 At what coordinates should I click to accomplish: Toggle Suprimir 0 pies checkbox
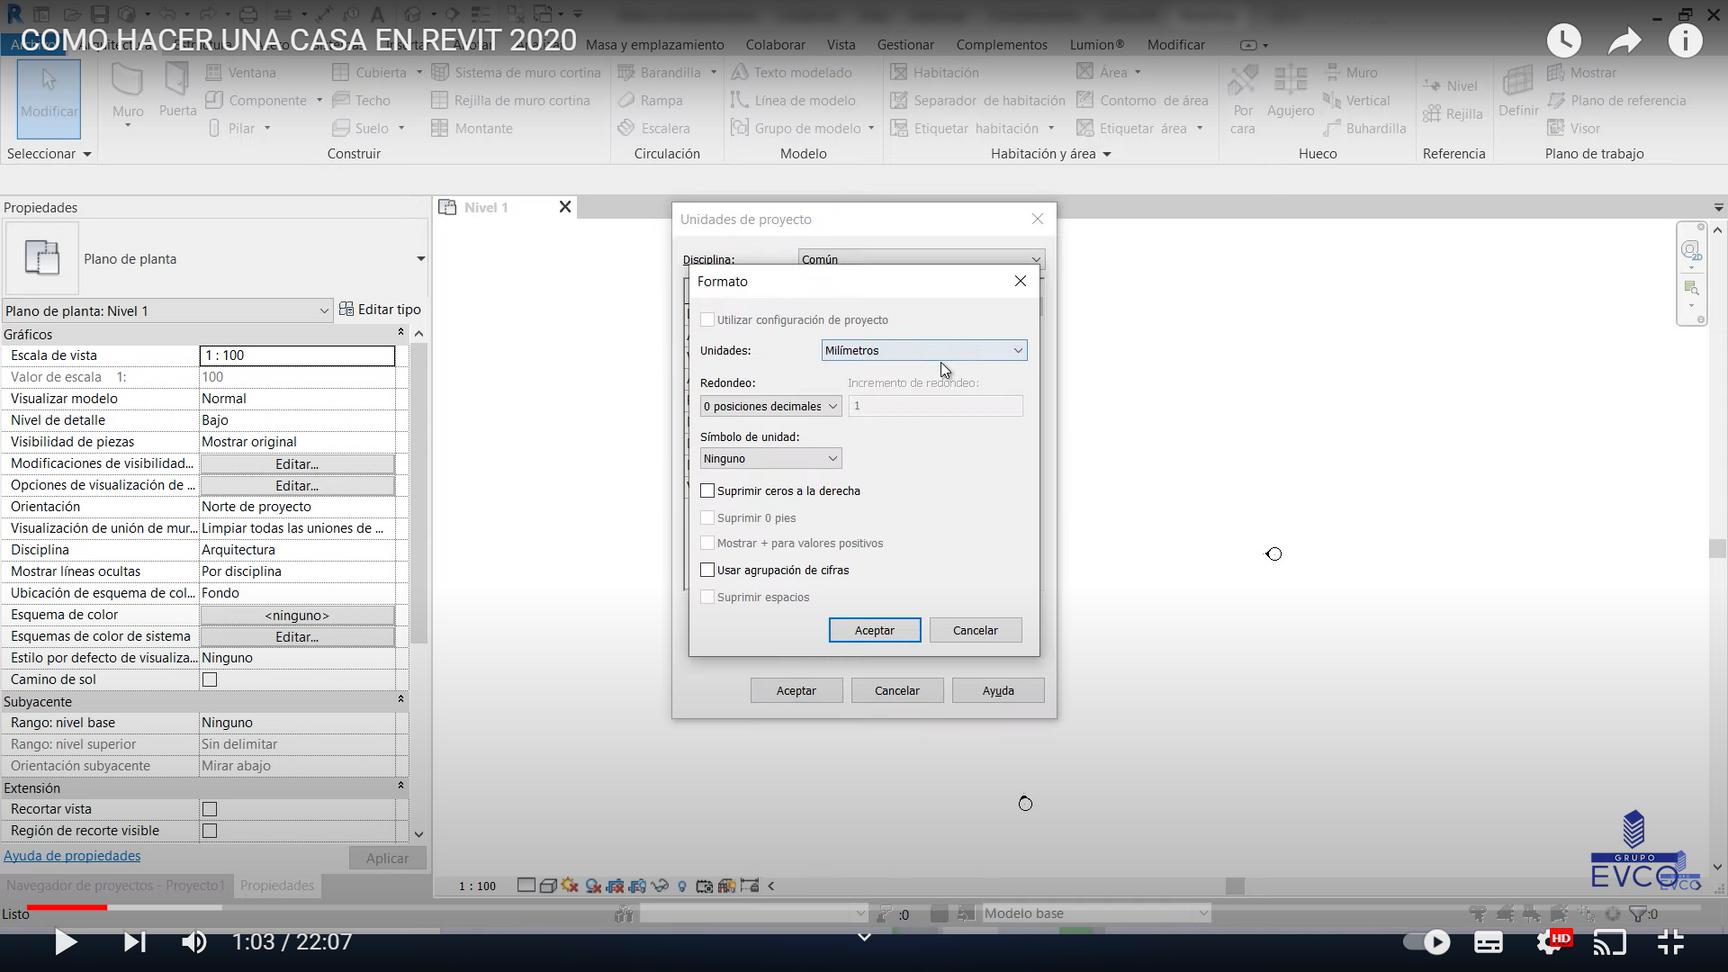[x=708, y=518]
